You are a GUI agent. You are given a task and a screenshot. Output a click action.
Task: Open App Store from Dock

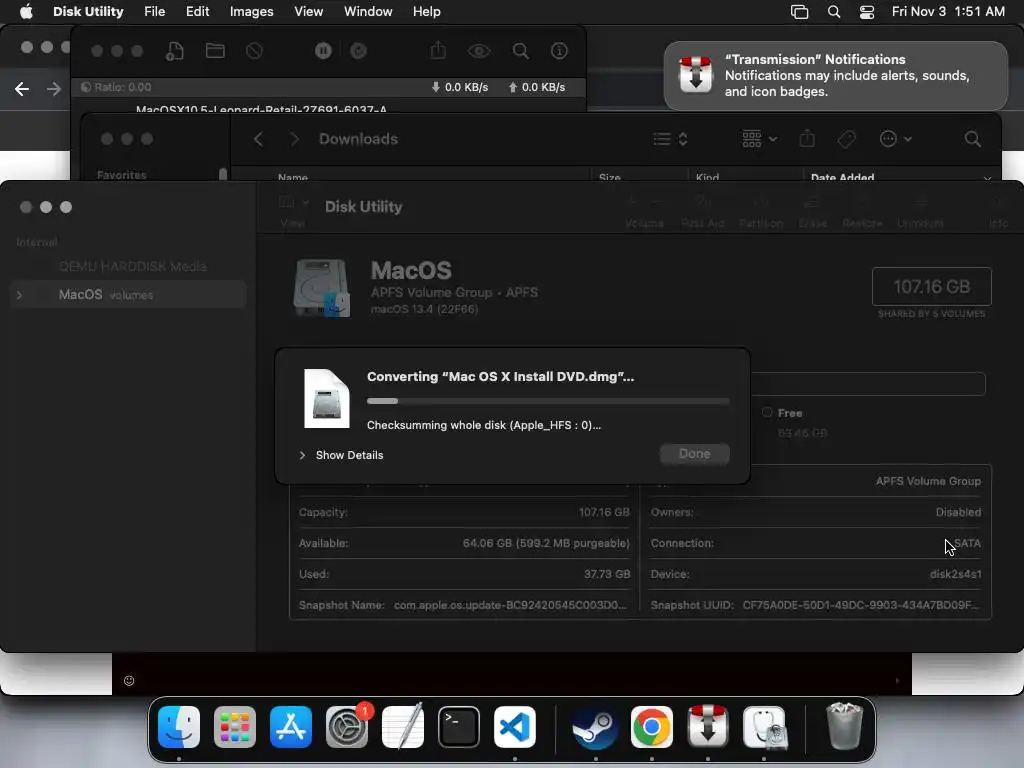coord(291,727)
